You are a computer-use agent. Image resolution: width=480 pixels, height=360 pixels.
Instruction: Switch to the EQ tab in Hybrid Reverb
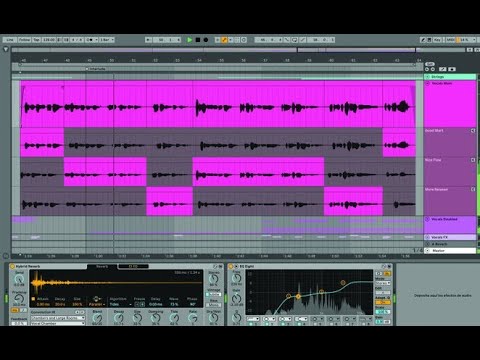click(133, 266)
